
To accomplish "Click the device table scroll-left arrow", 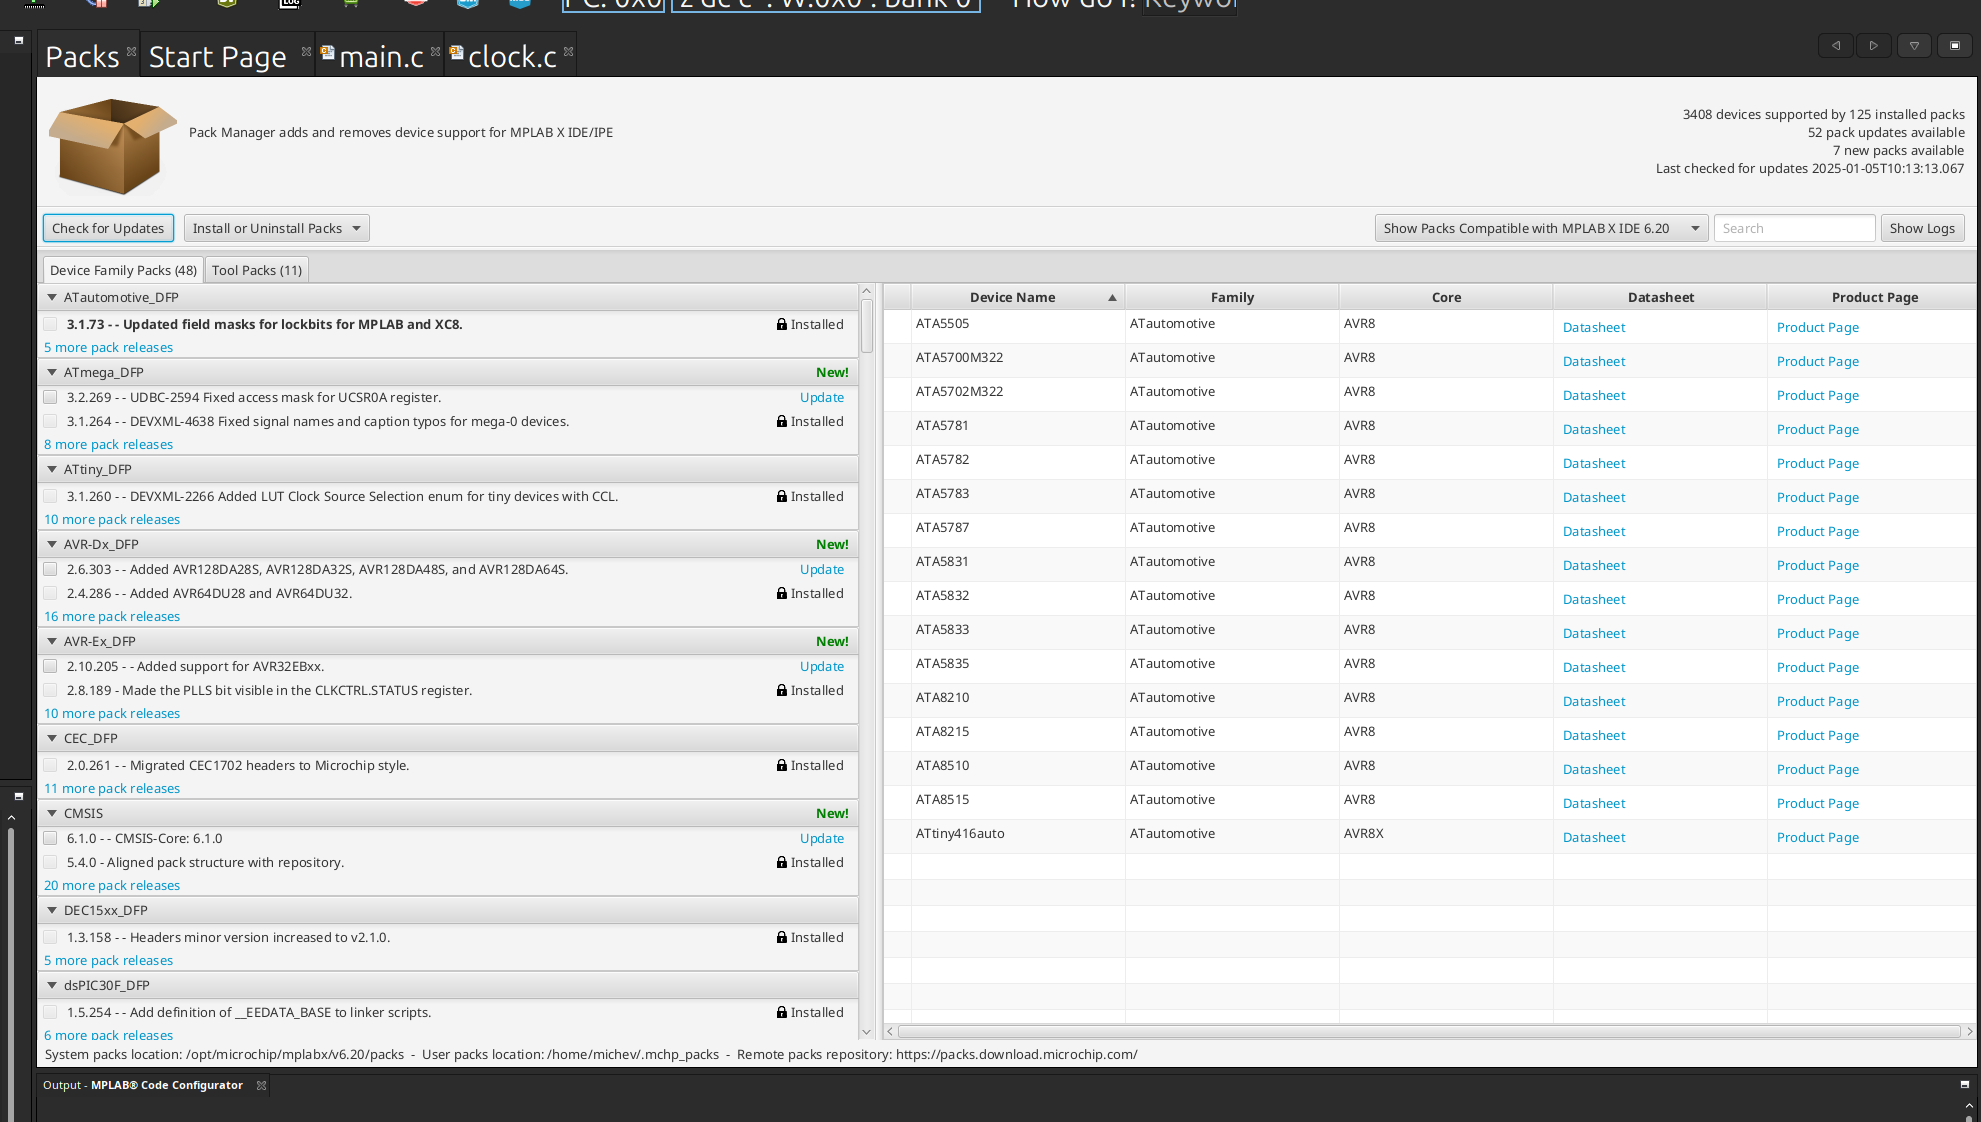I will click(x=890, y=1031).
